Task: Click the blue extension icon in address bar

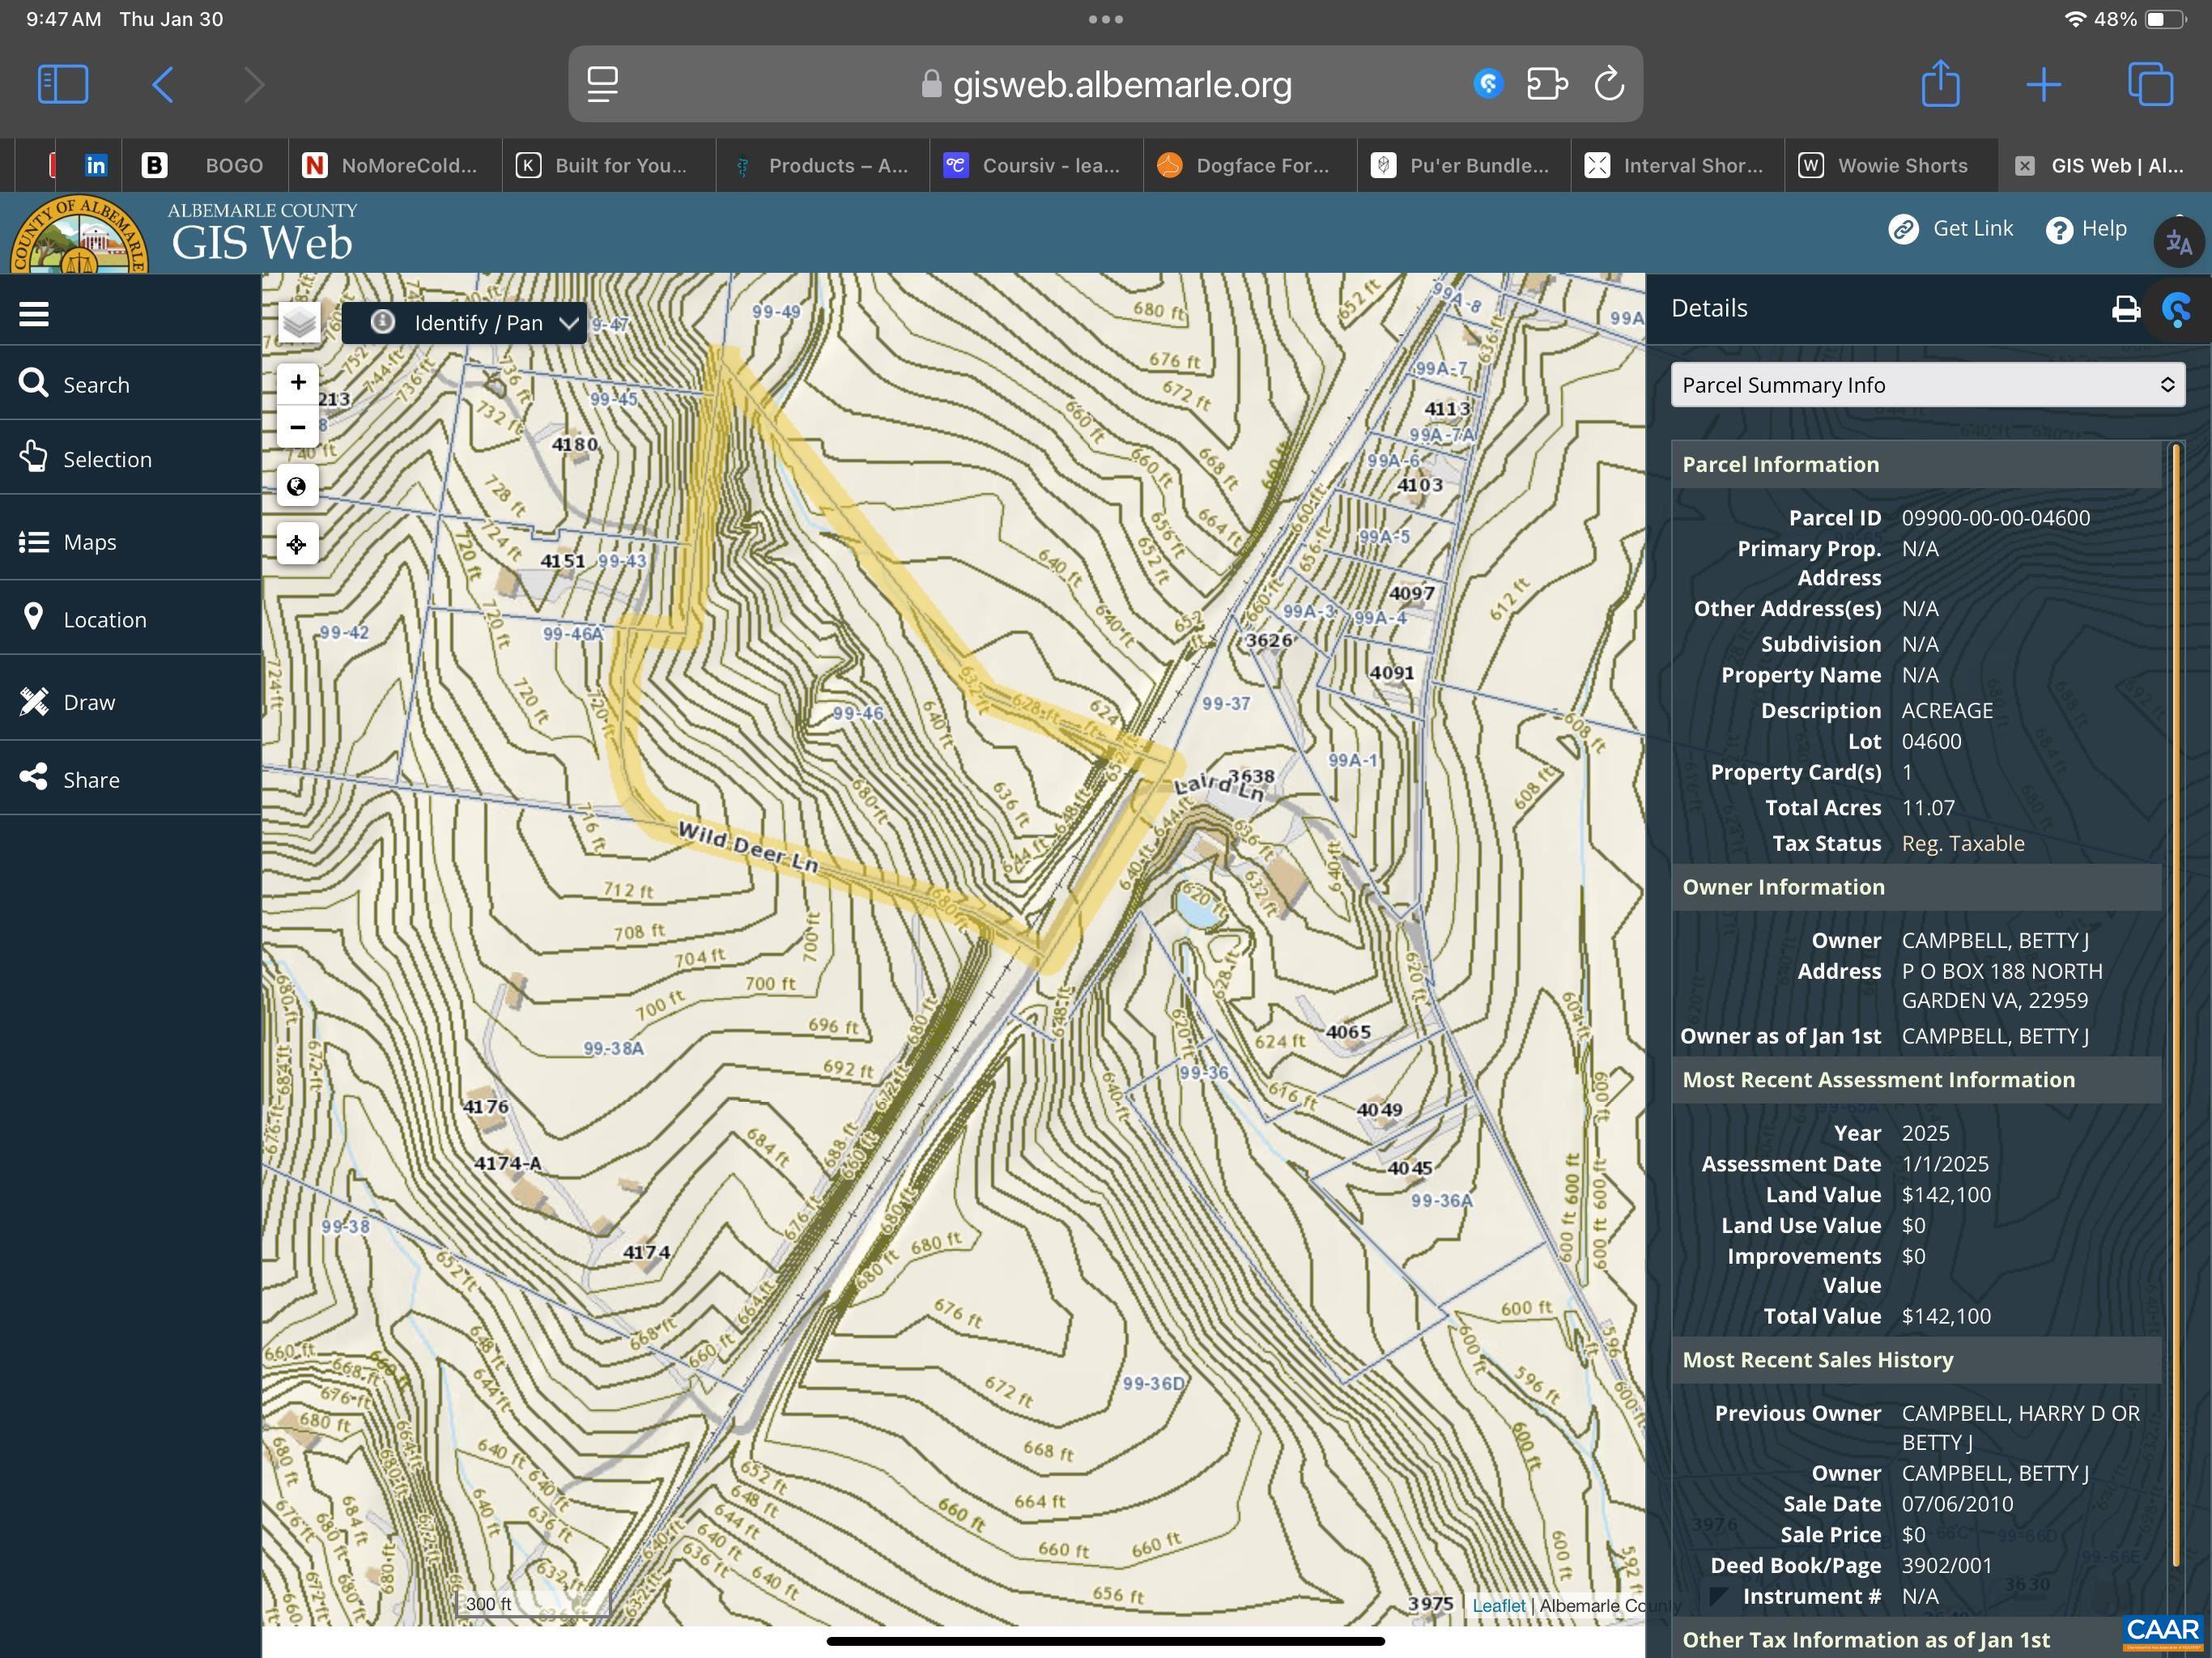Action: 1488,83
